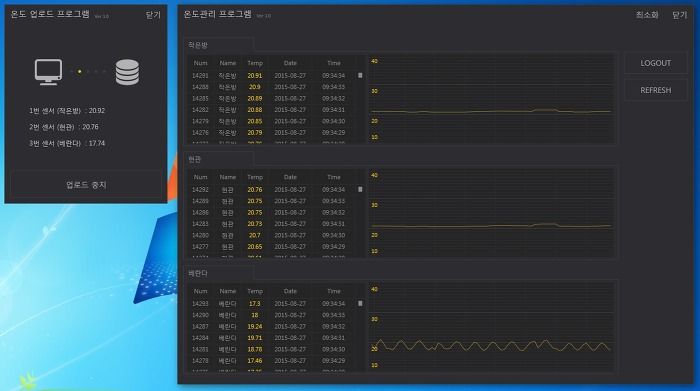Click the 3번 센서 (베란다) reading line
700x391 pixels.
click(67, 143)
